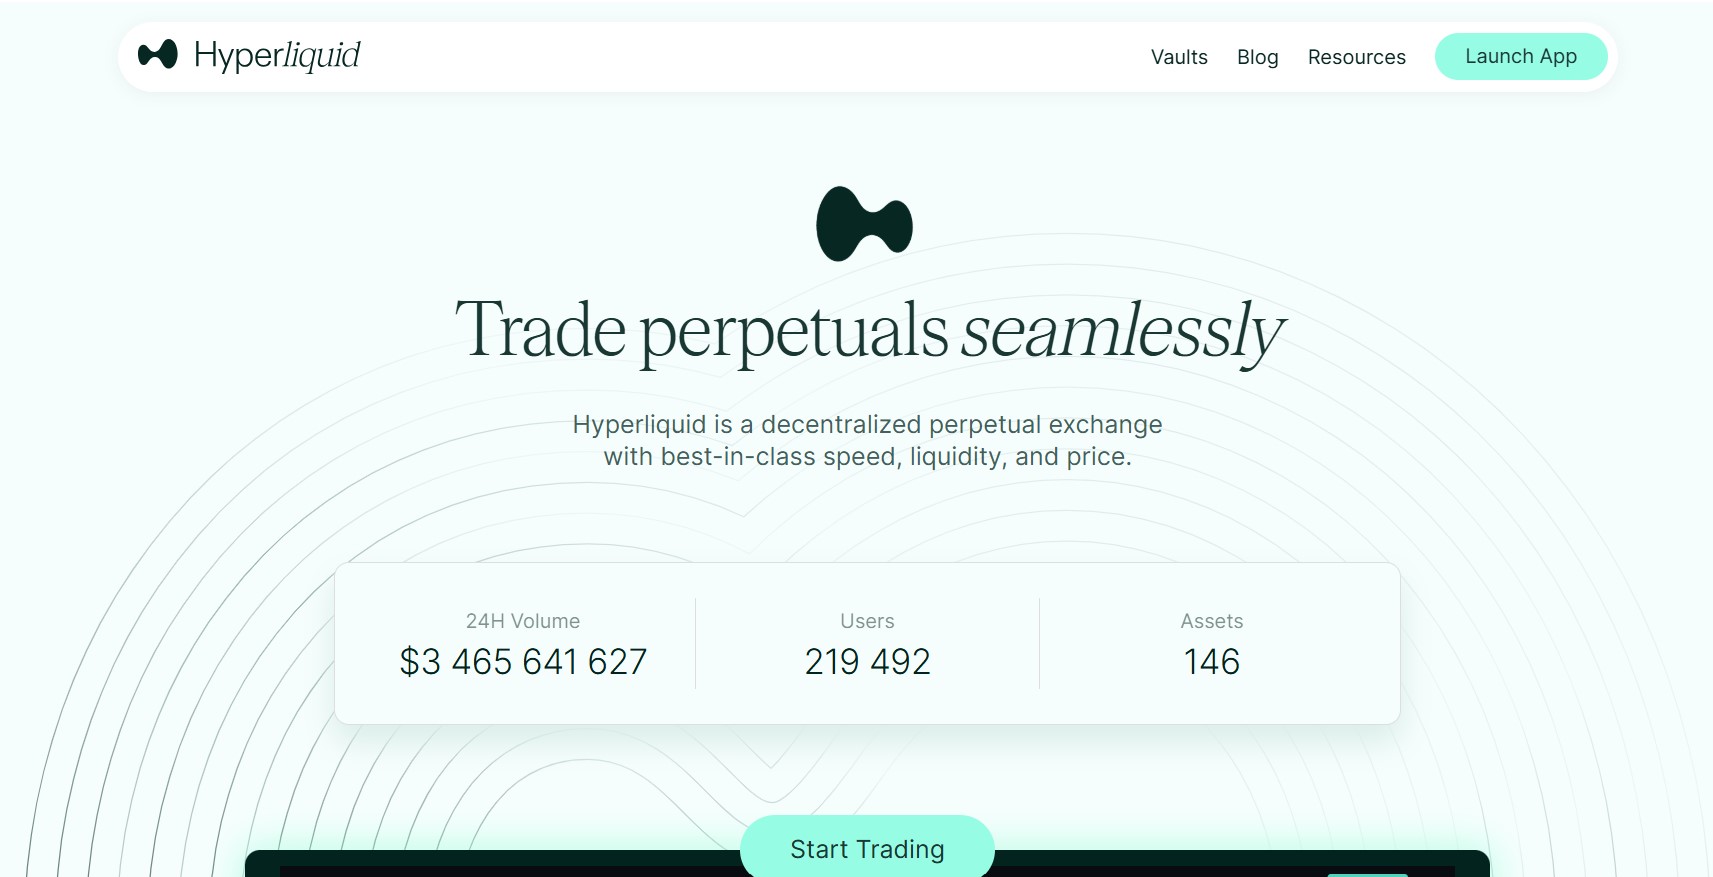Select the Users stat label
Viewport: 1713px width, 877px height.
[x=867, y=621]
